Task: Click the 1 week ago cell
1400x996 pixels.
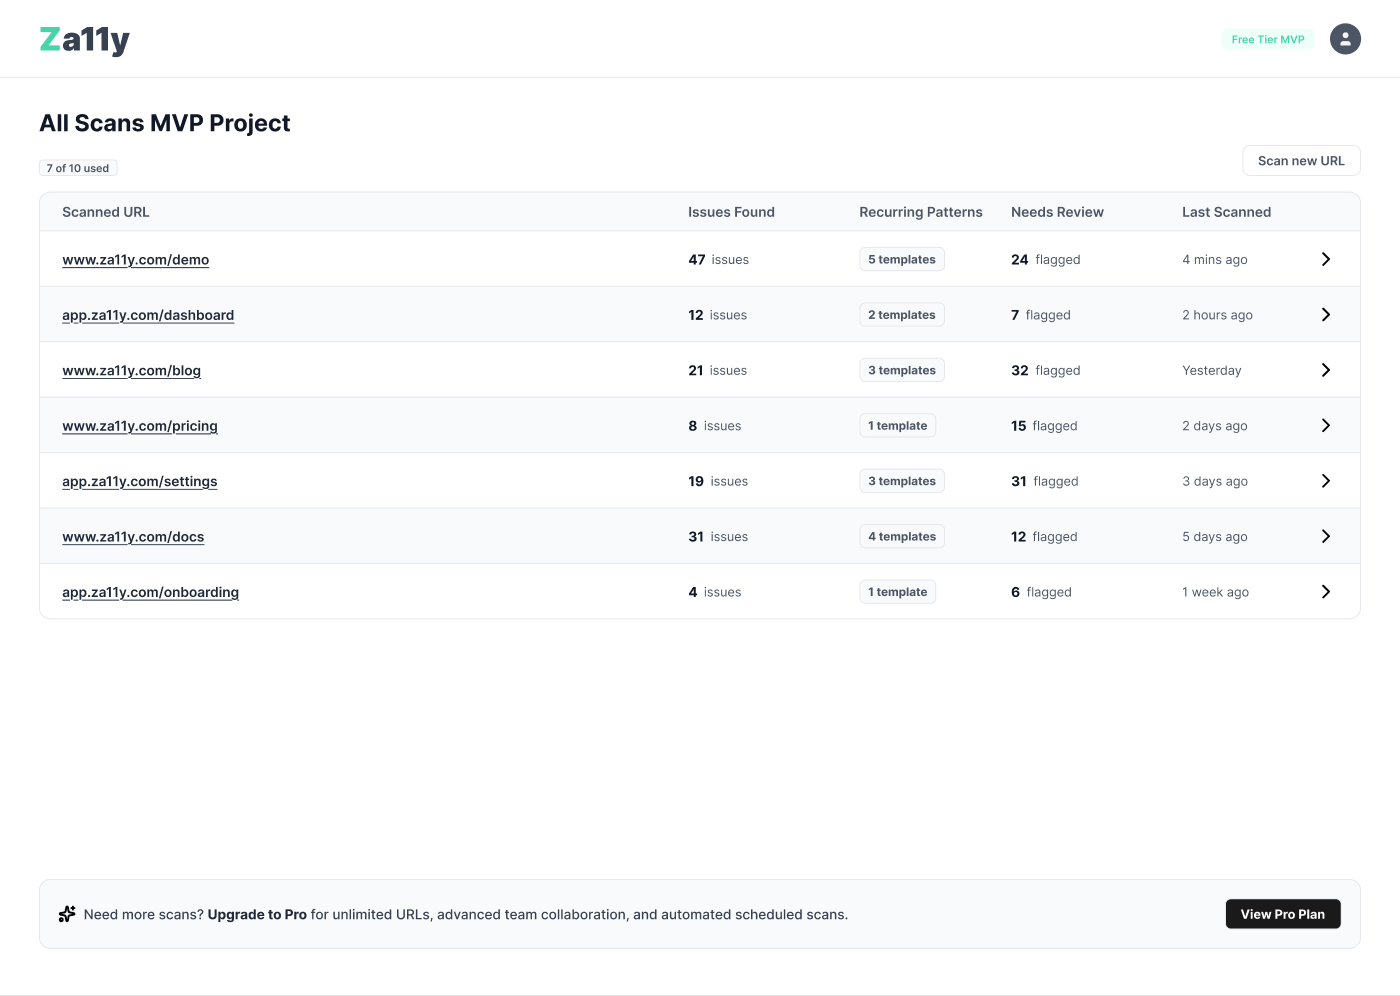Action: [x=1216, y=593]
